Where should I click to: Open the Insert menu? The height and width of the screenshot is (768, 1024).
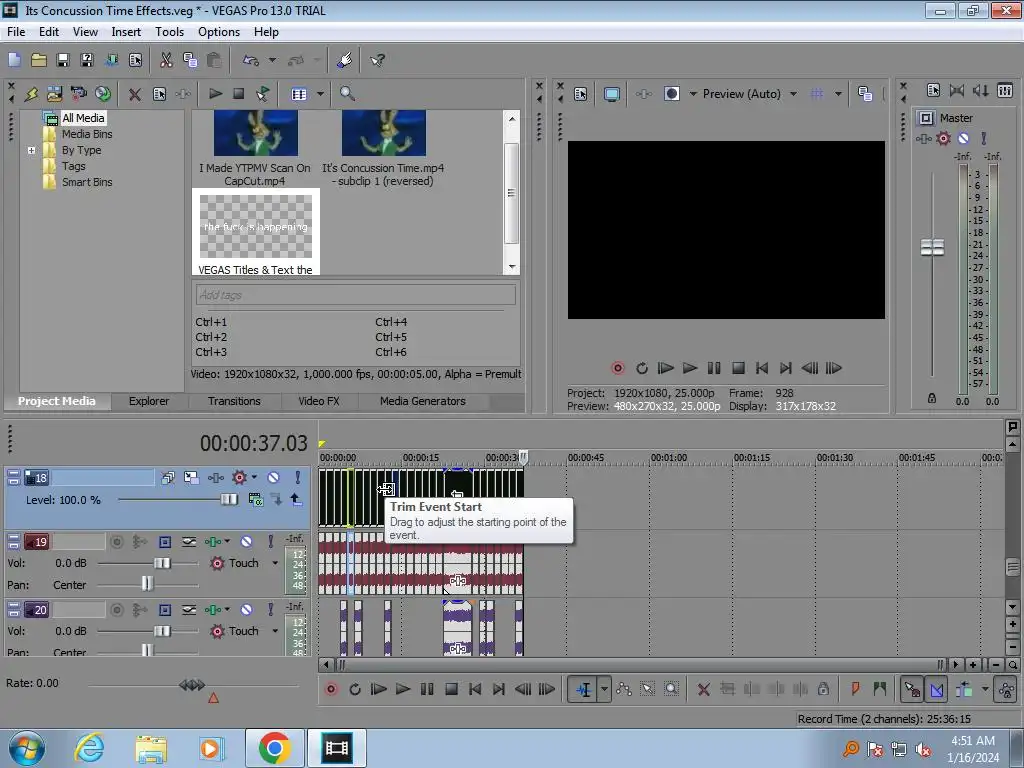coord(126,32)
